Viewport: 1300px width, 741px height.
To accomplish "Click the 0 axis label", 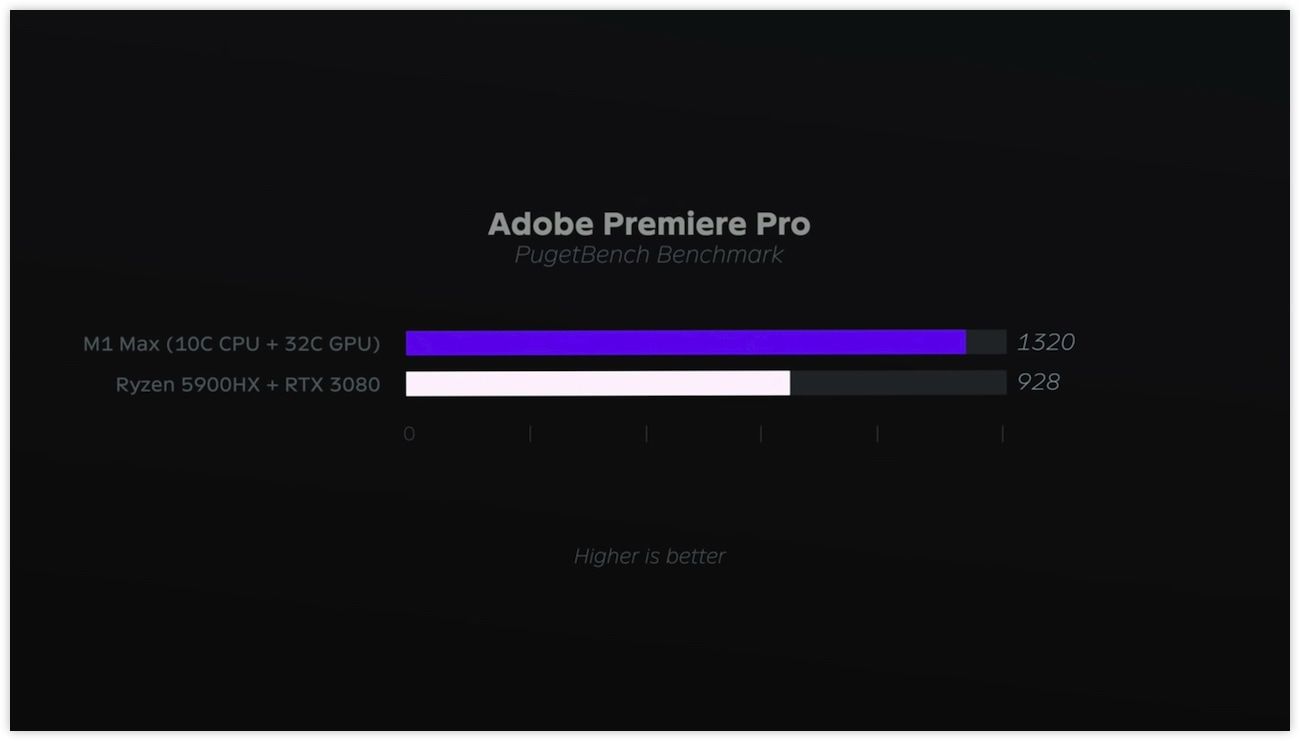I will (x=409, y=434).
